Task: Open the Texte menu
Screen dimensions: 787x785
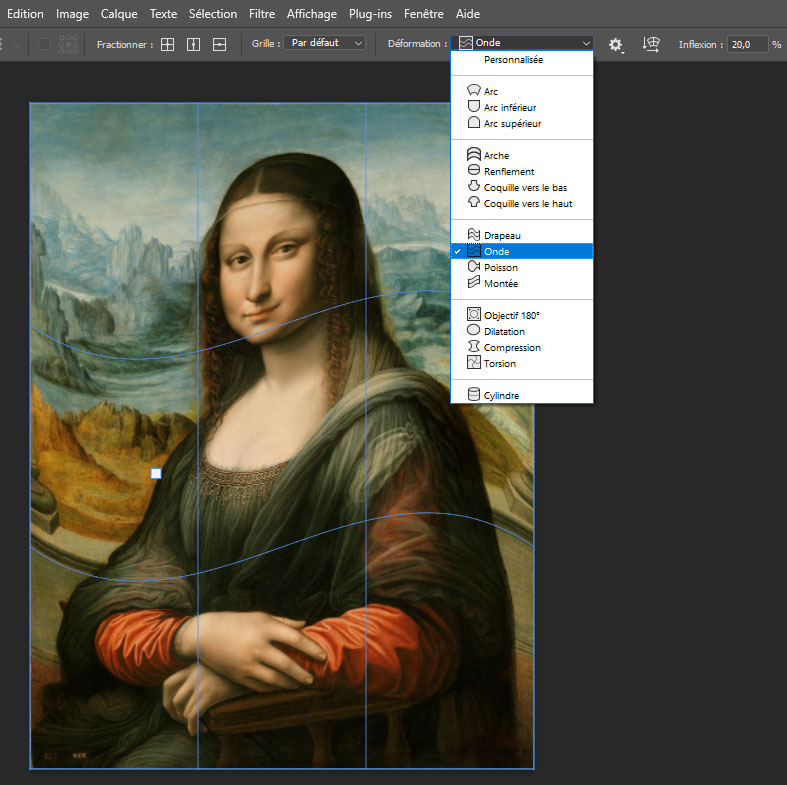Action: [163, 14]
